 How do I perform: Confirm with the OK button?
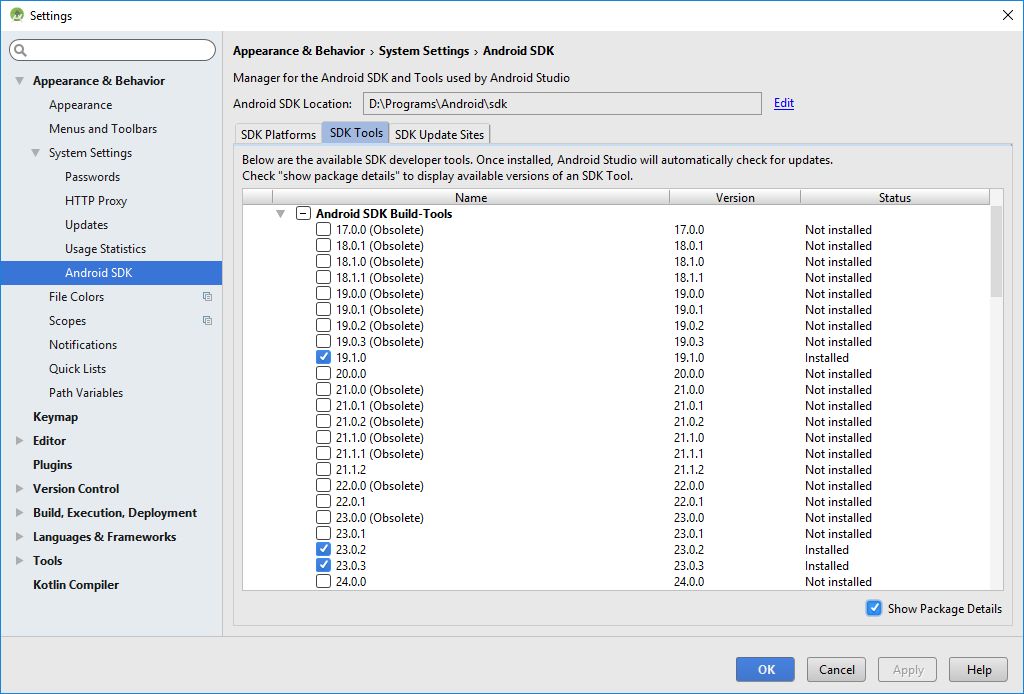pos(765,670)
